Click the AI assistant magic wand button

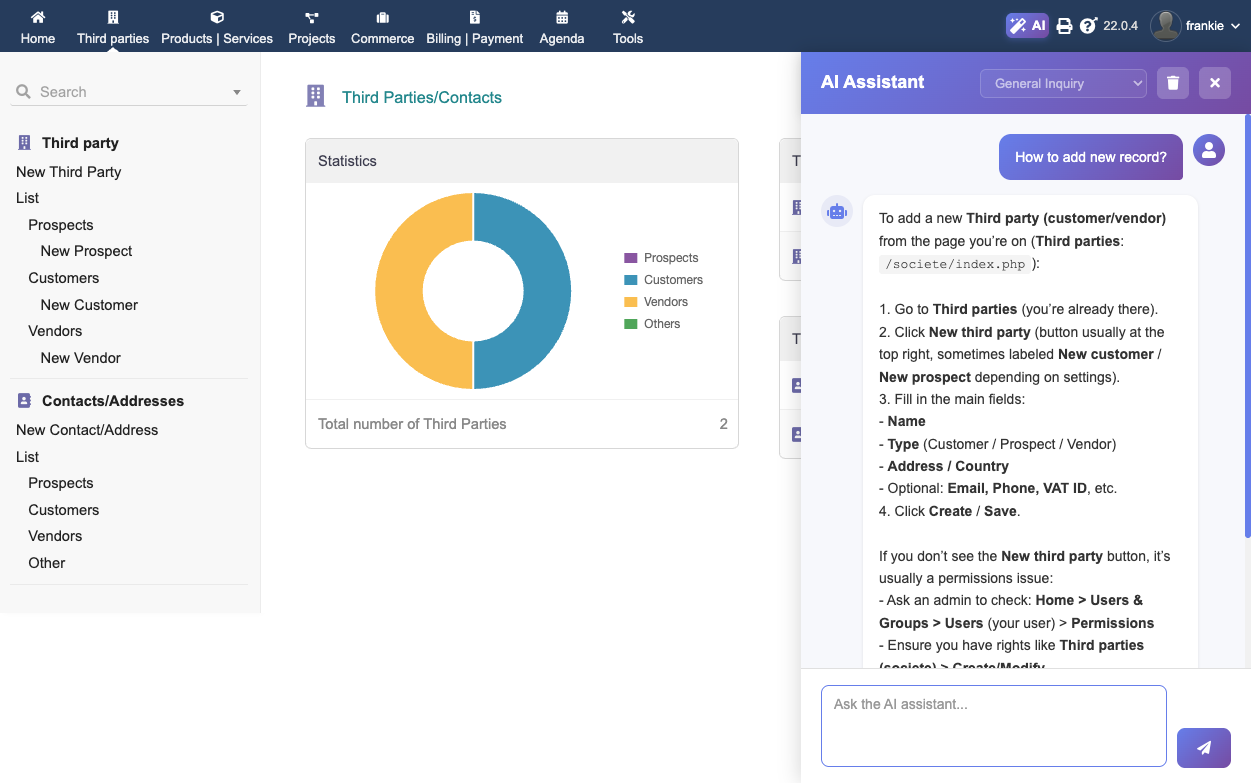(1027, 26)
